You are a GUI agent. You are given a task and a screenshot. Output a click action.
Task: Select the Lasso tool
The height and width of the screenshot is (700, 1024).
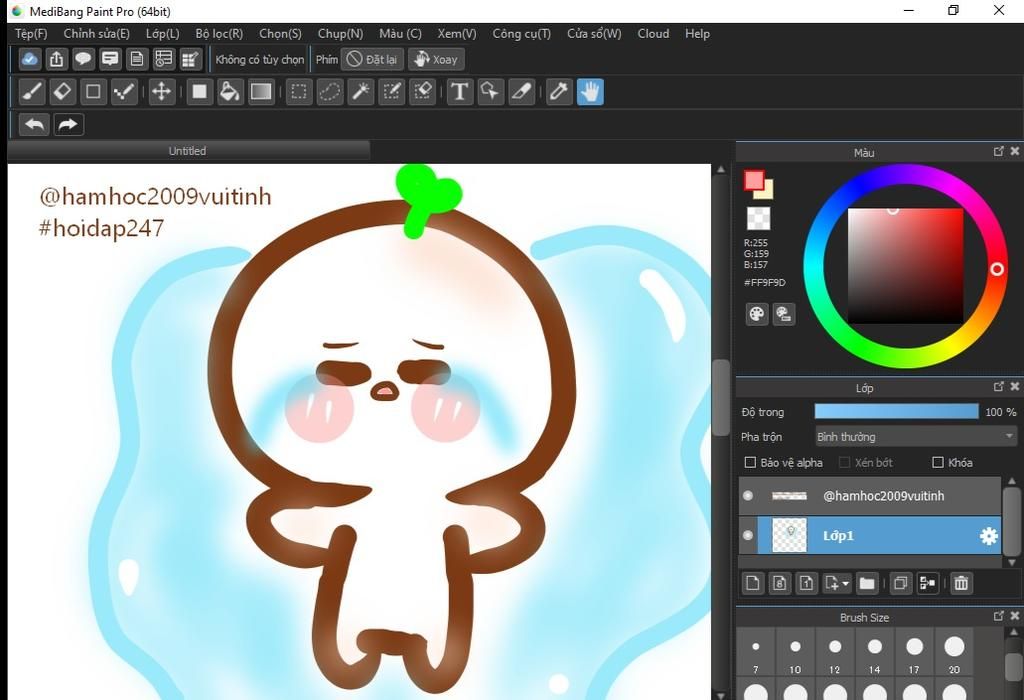330,92
